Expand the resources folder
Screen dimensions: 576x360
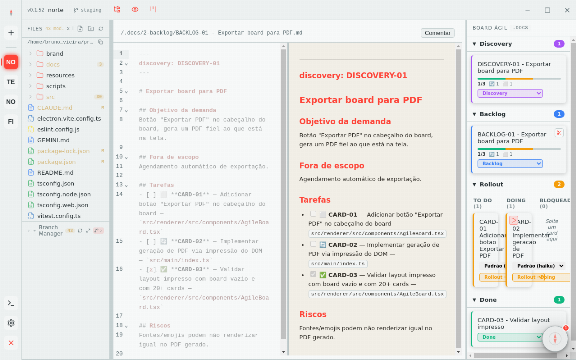tap(30, 75)
